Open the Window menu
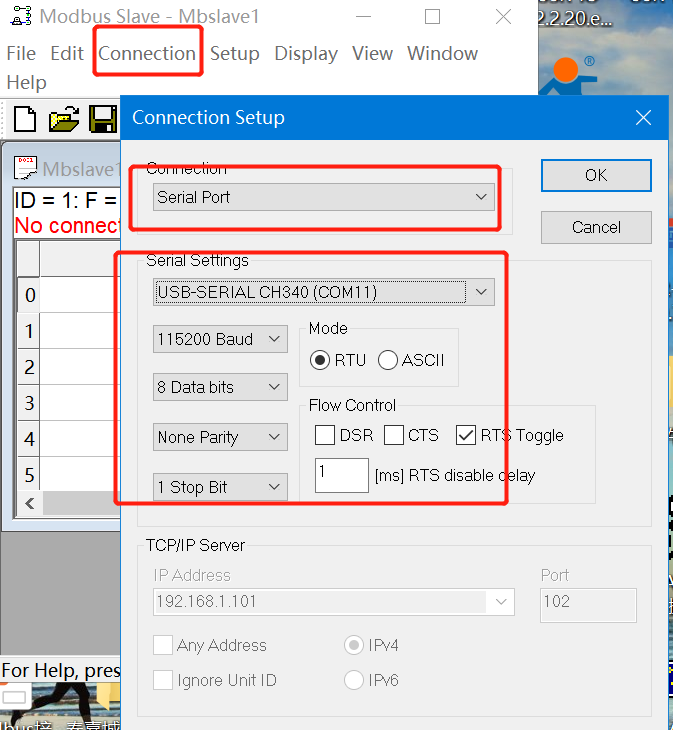The height and width of the screenshot is (730, 673). tap(443, 54)
